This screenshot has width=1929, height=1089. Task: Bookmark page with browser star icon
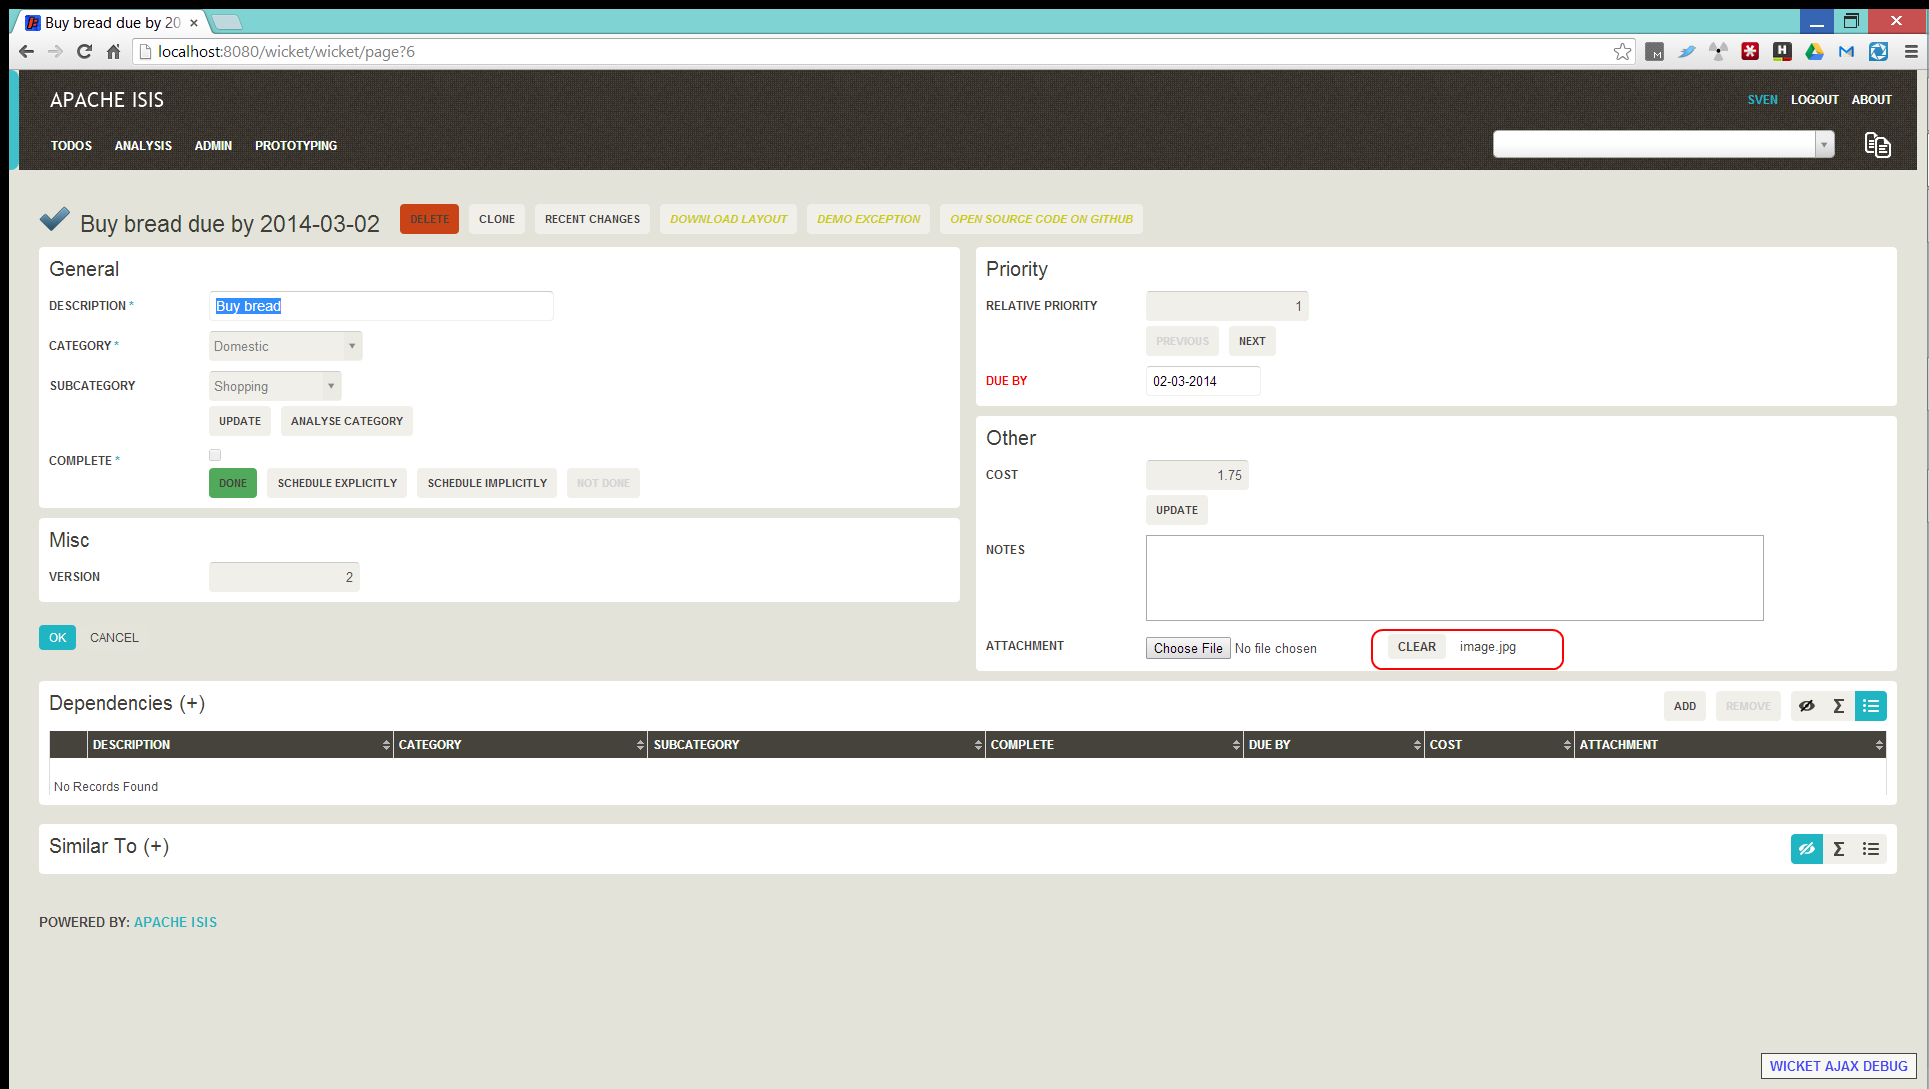(1622, 52)
